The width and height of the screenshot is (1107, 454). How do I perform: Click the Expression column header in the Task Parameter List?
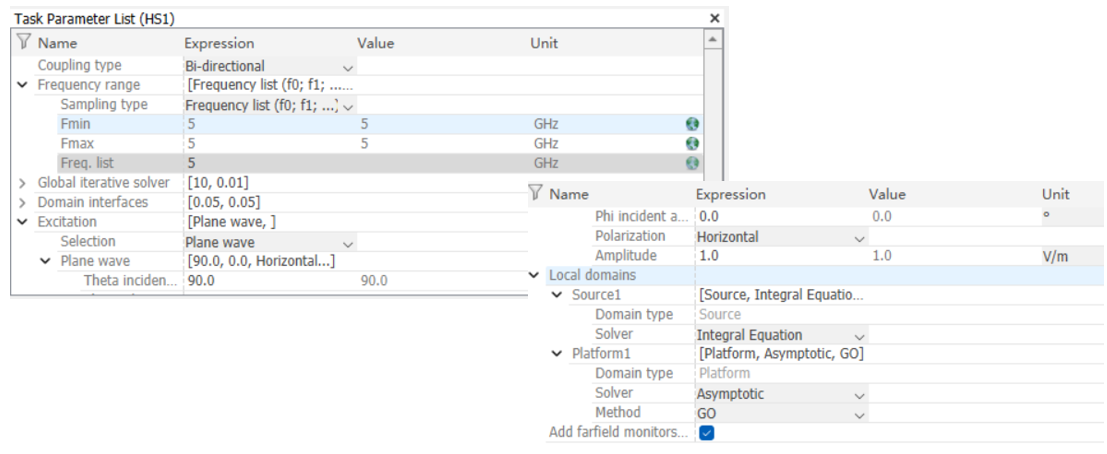[219, 43]
